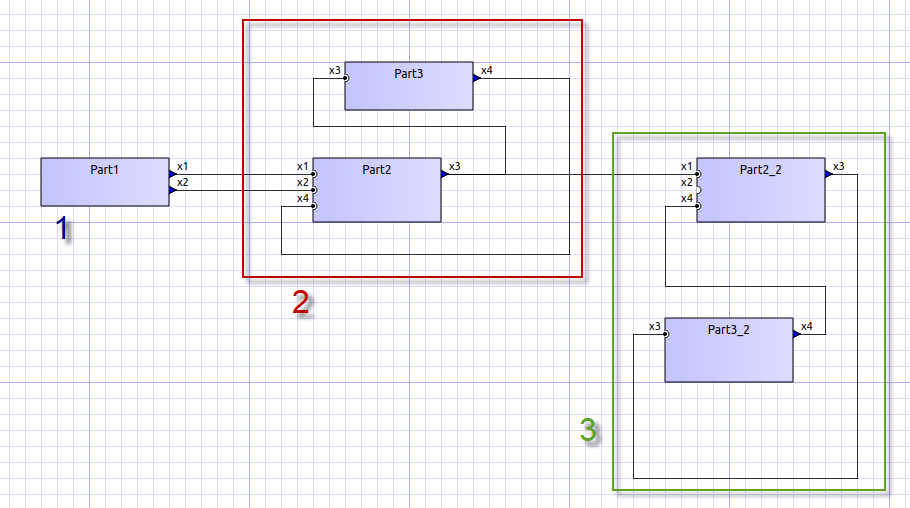
Task: Click Part3's x4 output port triangle
Action: tap(476, 78)
